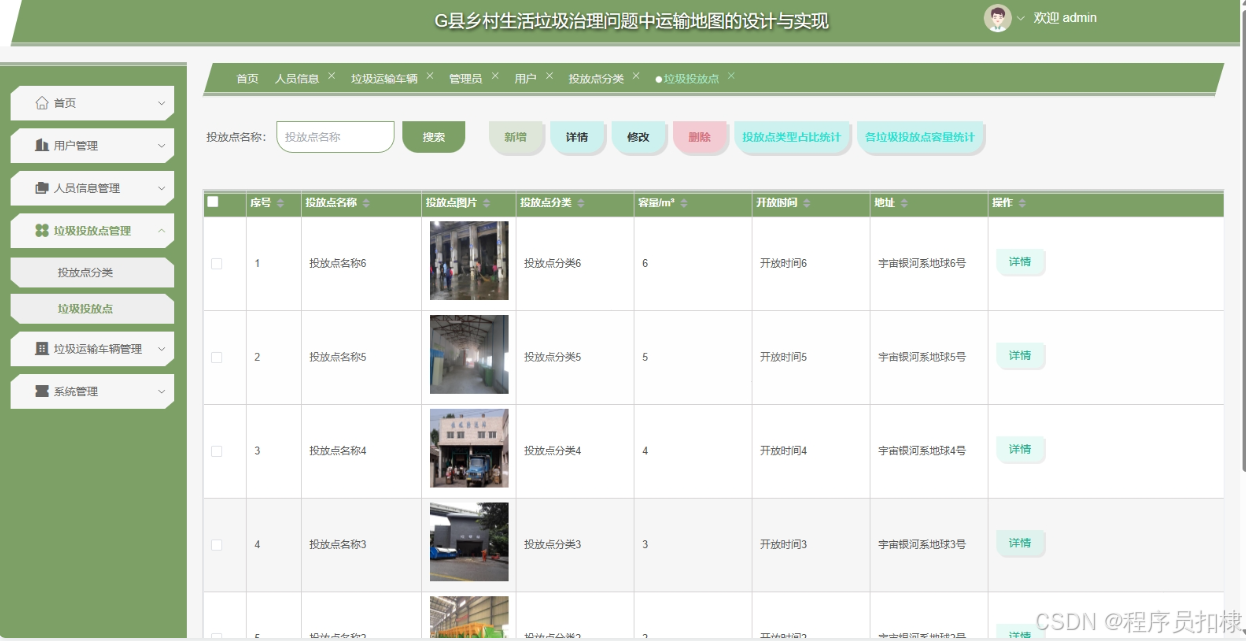Screen dimensions: 1246x641
Task: Sort by 开放时间 column arrows
Action: [x=807, y=203]
